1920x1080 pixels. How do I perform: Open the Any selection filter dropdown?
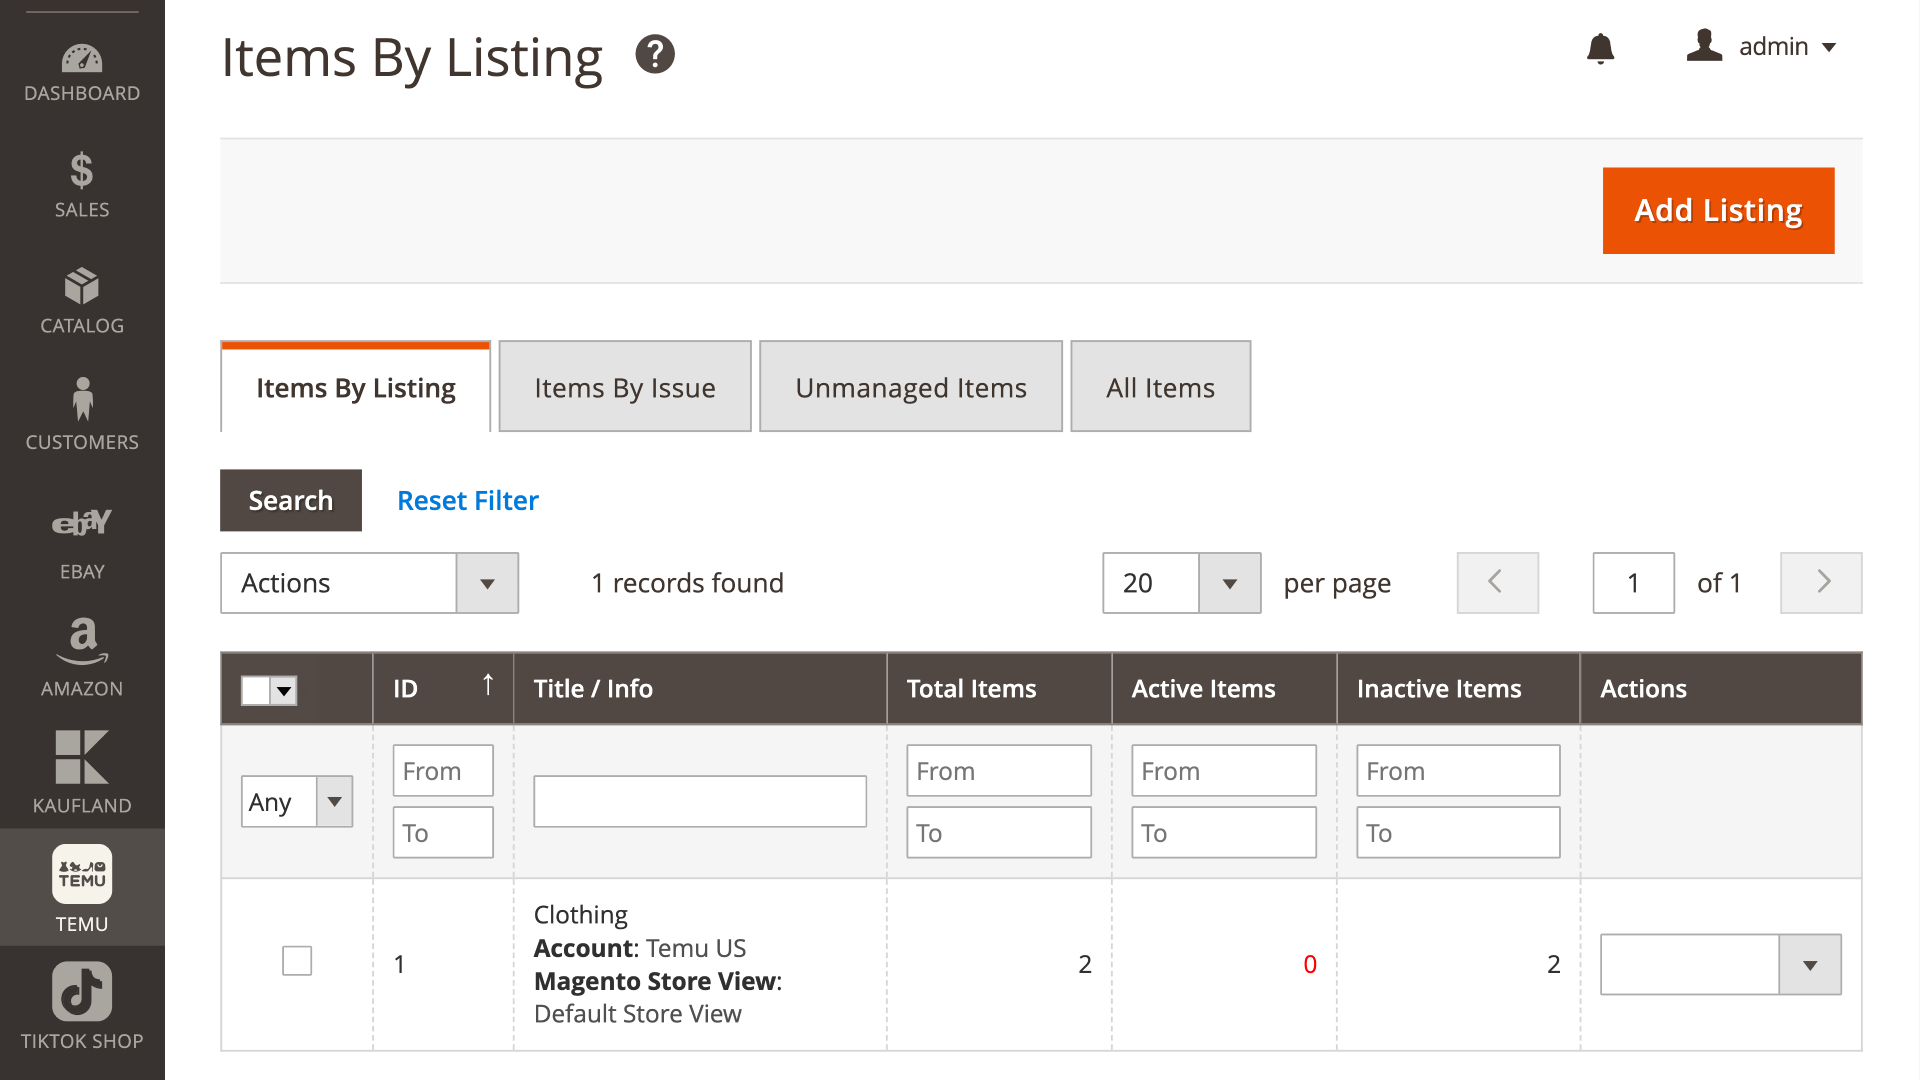coord(297,802)
